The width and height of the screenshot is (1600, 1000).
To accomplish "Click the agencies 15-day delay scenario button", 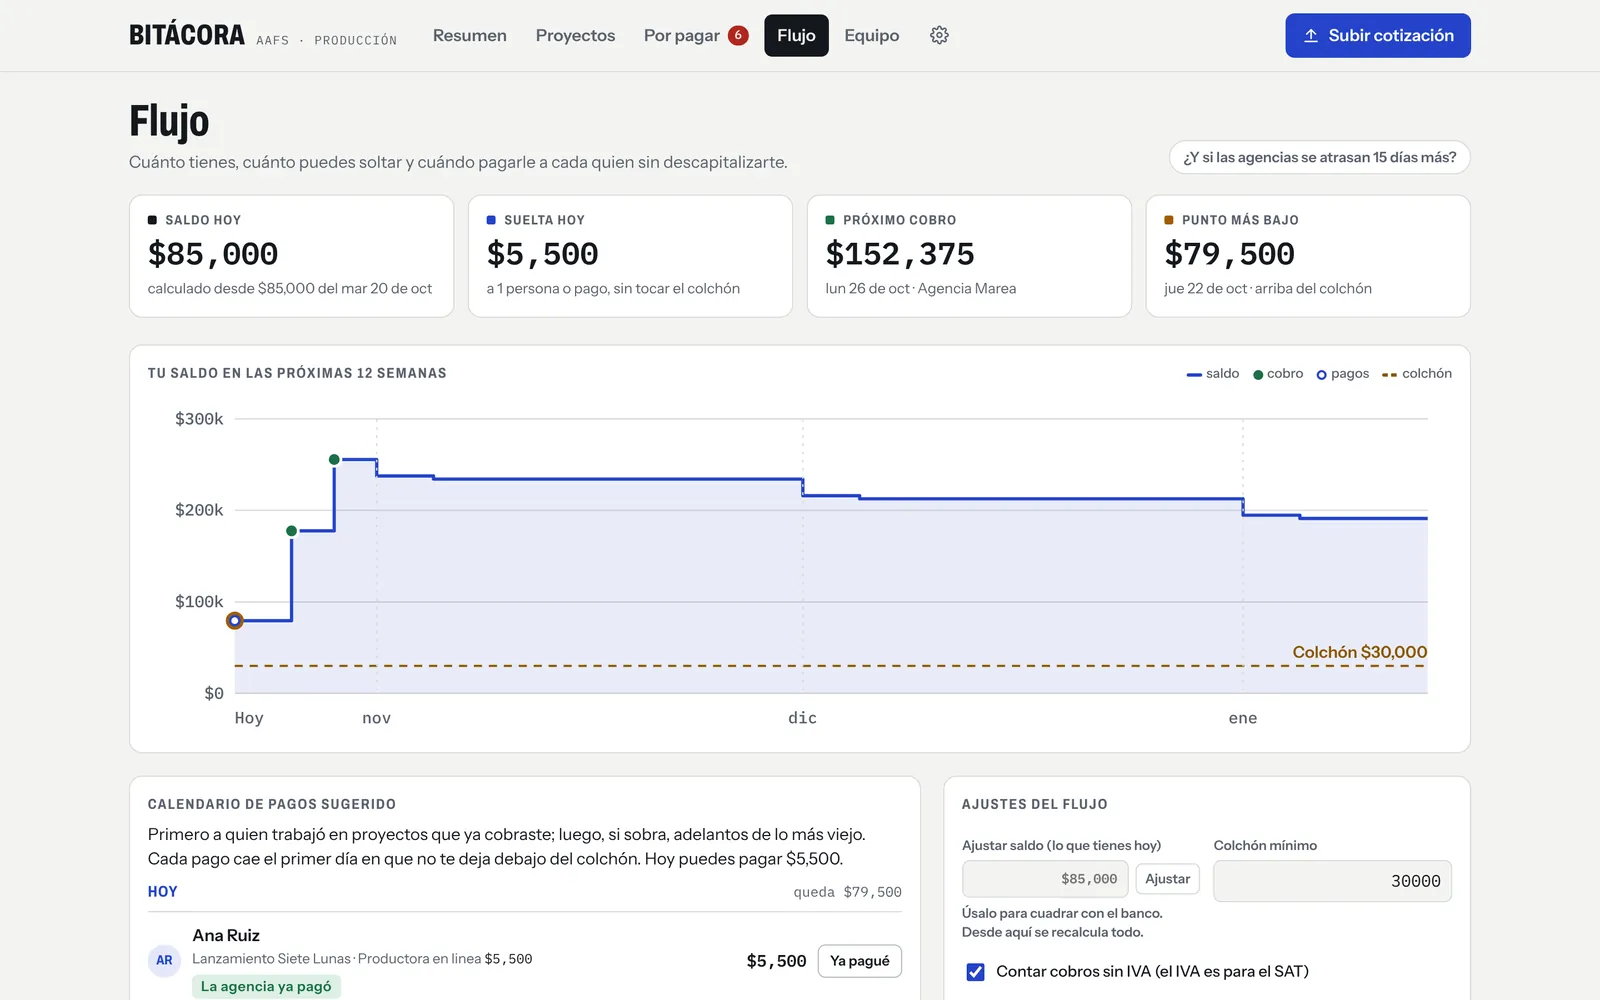I will [x=1320, y=158].
